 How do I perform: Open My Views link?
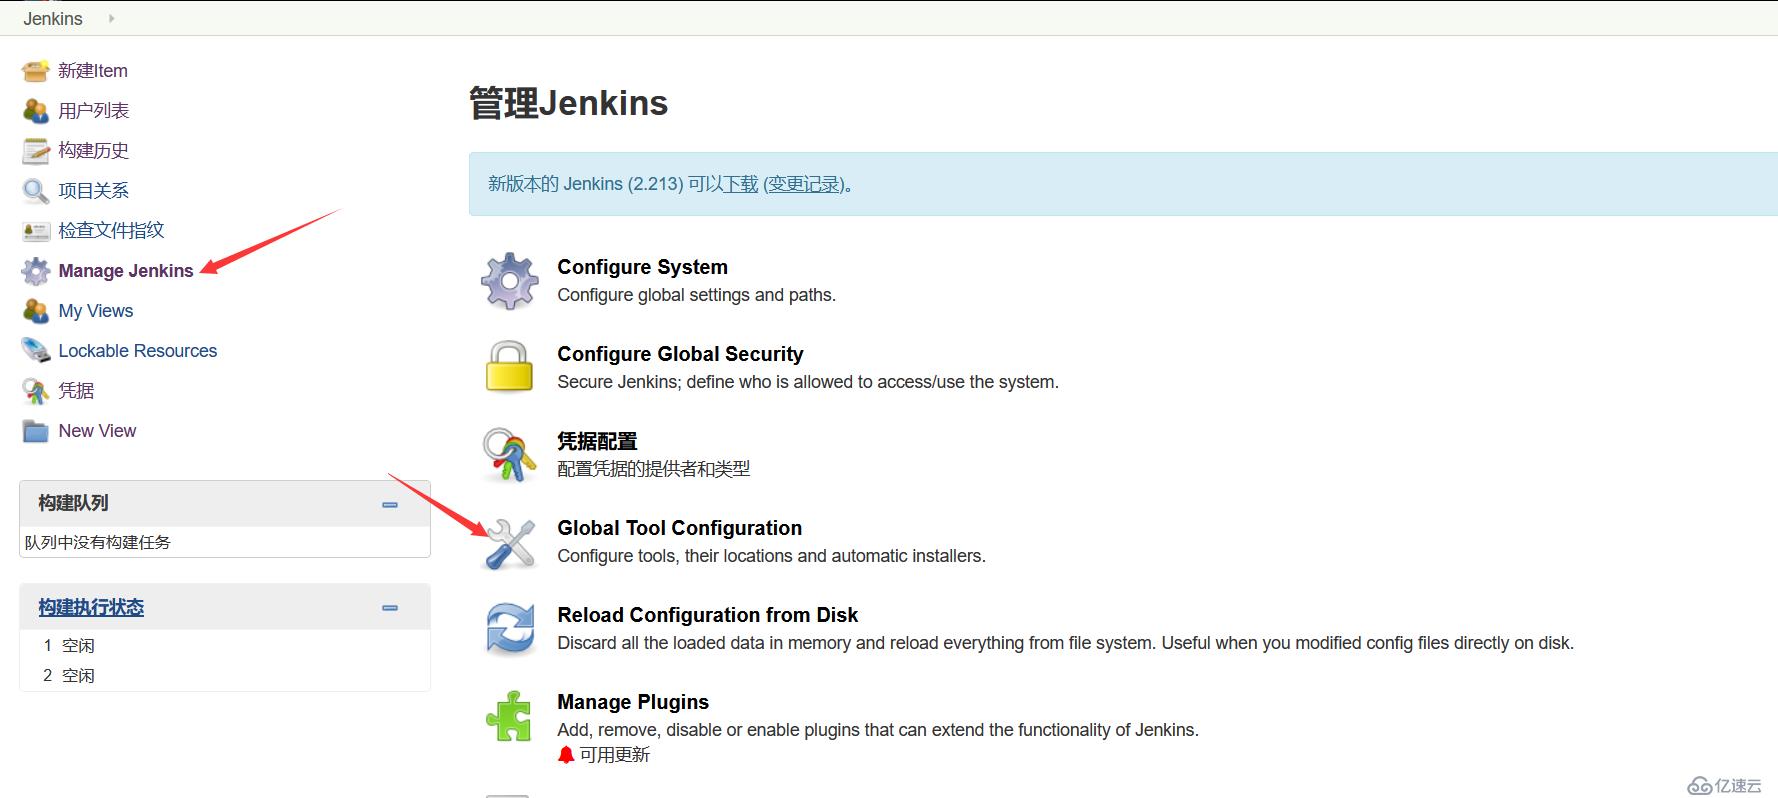[96, 311]
